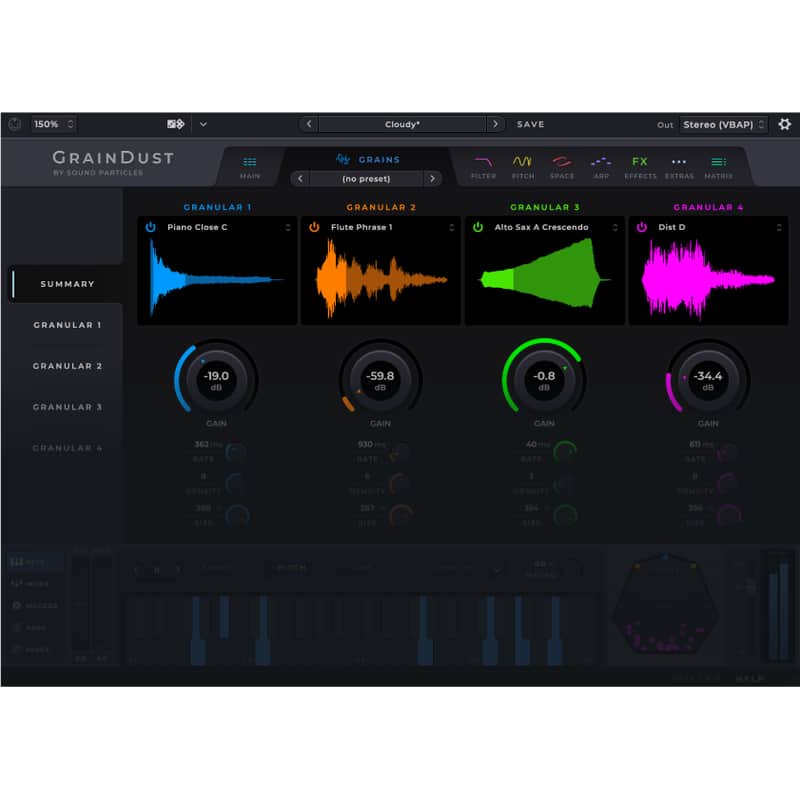Image resolution: width=800 pixels, height=800 pixels.
Task: Toggle Granular 3 power button
Action: pyautogui.click(x=478, y=227)
